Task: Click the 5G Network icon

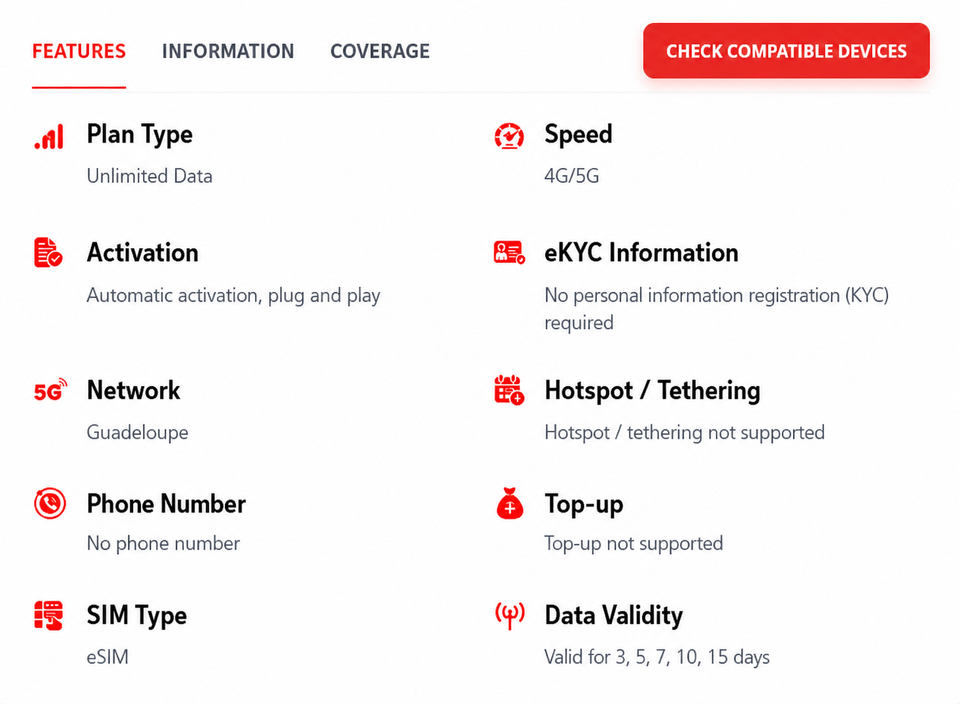Action: pyautogui.click(x=50, y=390)
